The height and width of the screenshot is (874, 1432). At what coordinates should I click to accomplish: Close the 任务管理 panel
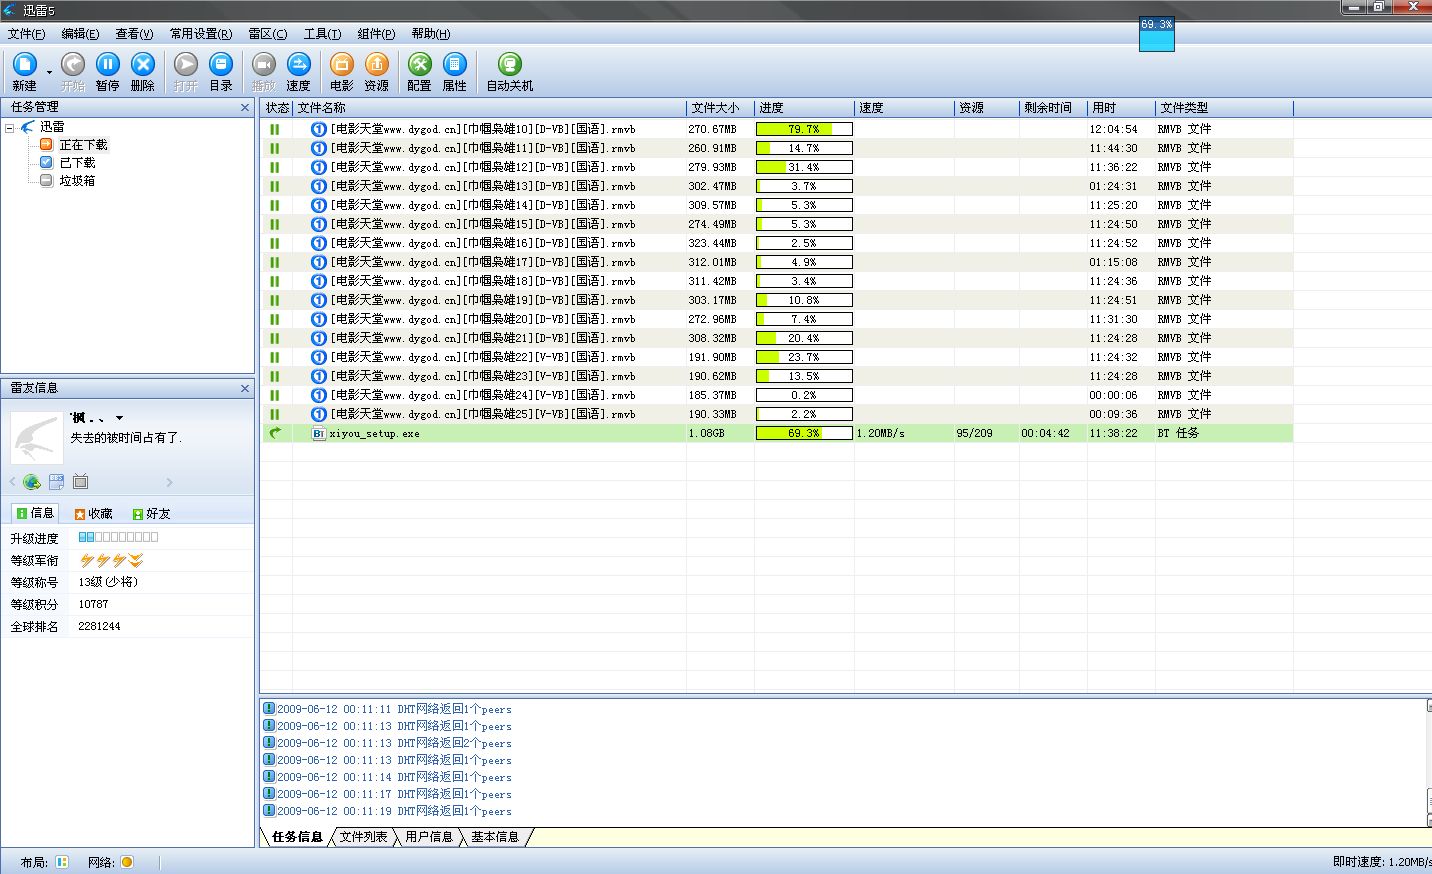click(x=245, y=107)
